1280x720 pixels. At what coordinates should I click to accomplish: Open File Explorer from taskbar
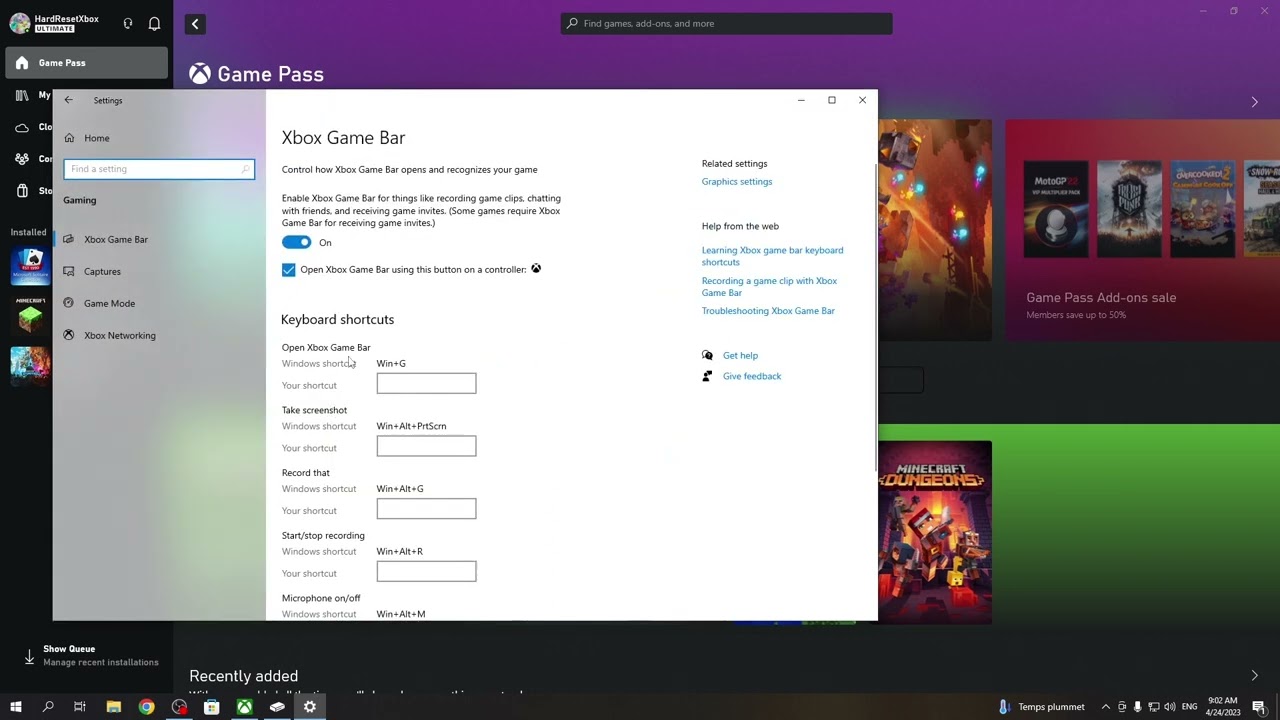pyautogui.click(x=114, y=707)
